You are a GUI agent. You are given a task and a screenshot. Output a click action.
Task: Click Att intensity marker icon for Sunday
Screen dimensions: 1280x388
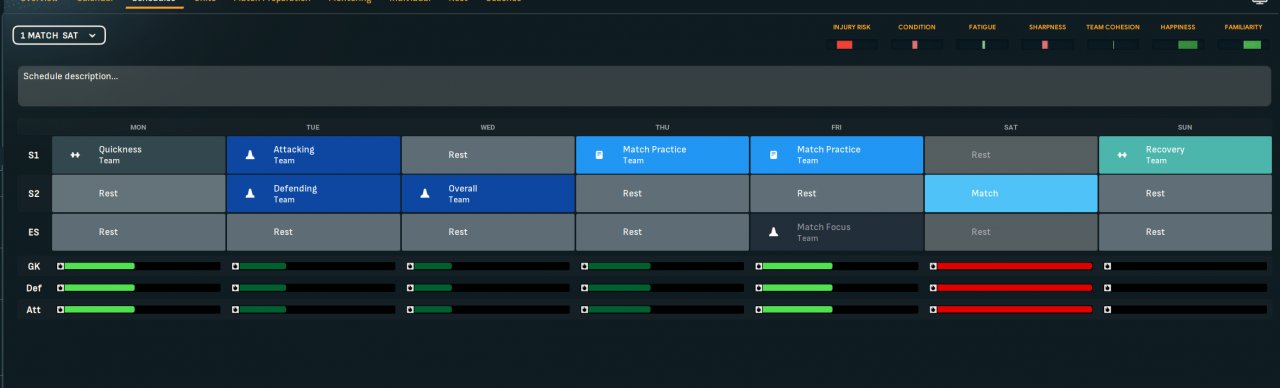(1108, 310)
